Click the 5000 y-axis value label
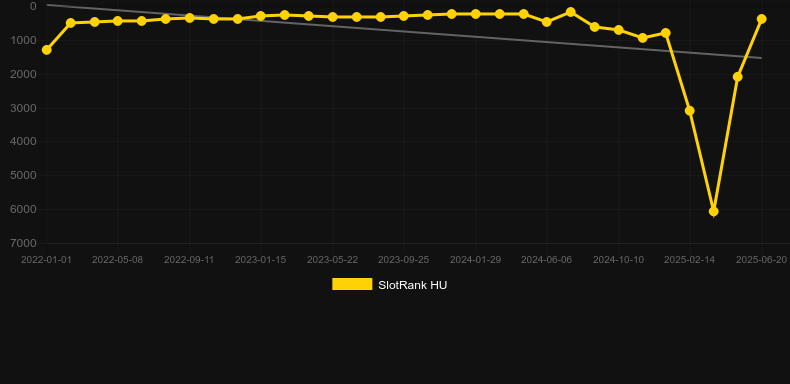This screenshot has height=384, width=790. [x=23, y=175]
